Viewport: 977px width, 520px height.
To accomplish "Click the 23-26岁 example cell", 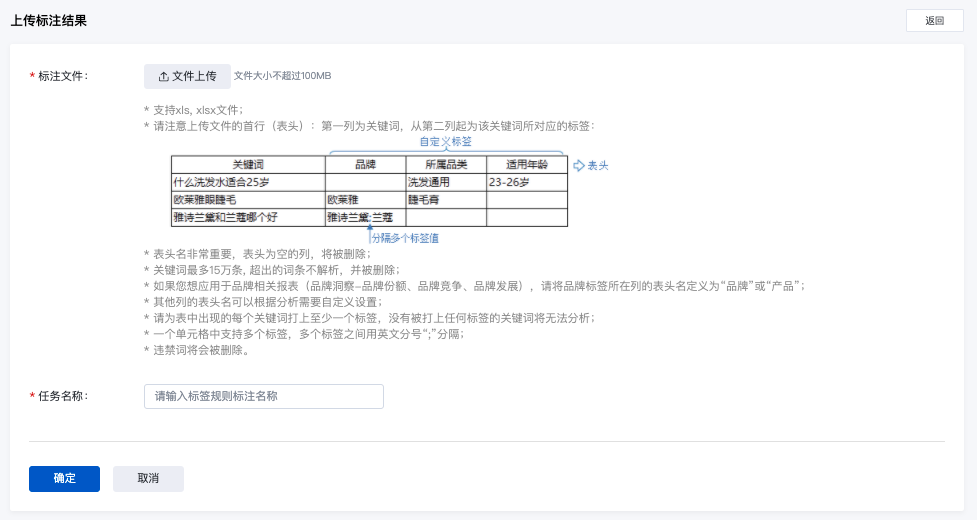I will (509, 183).
